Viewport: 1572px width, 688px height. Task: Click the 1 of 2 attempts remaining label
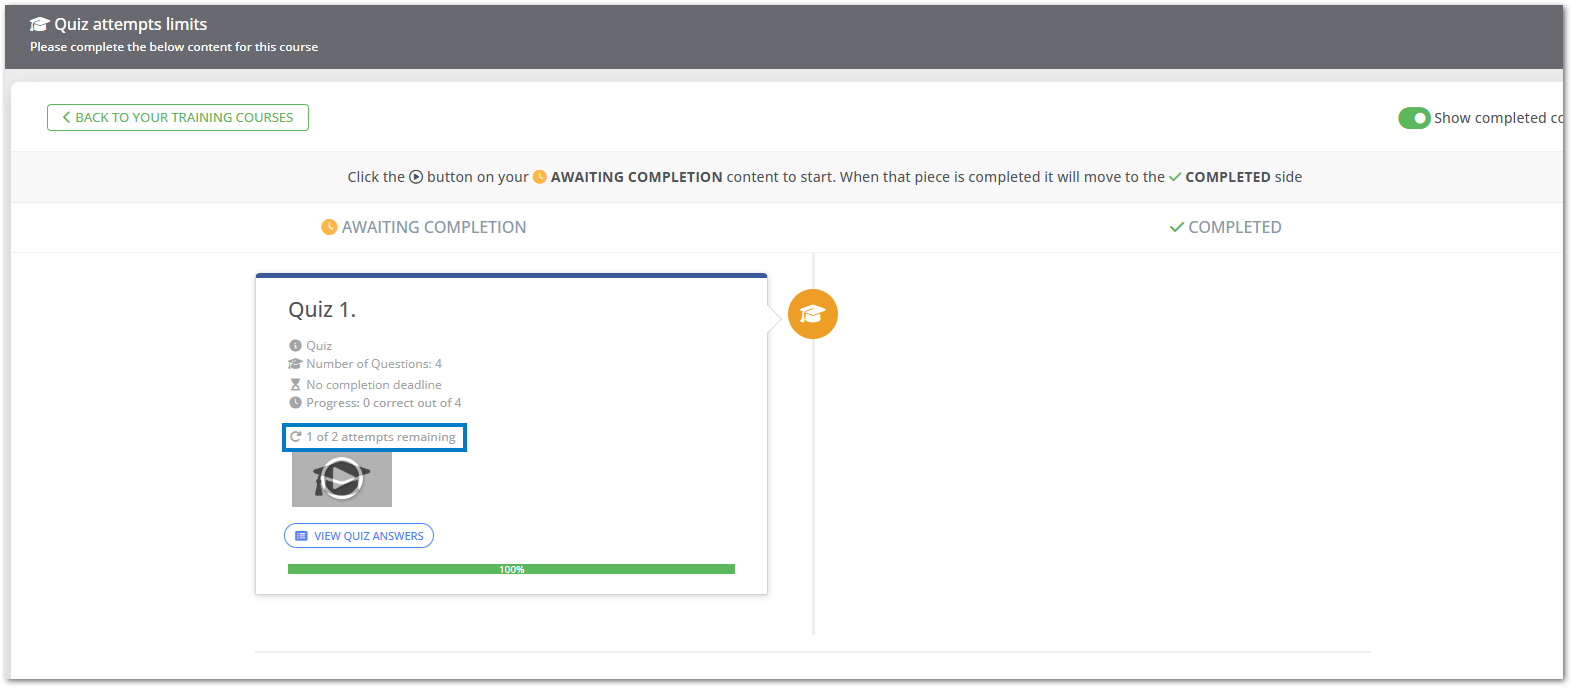[x=381, y=437]
